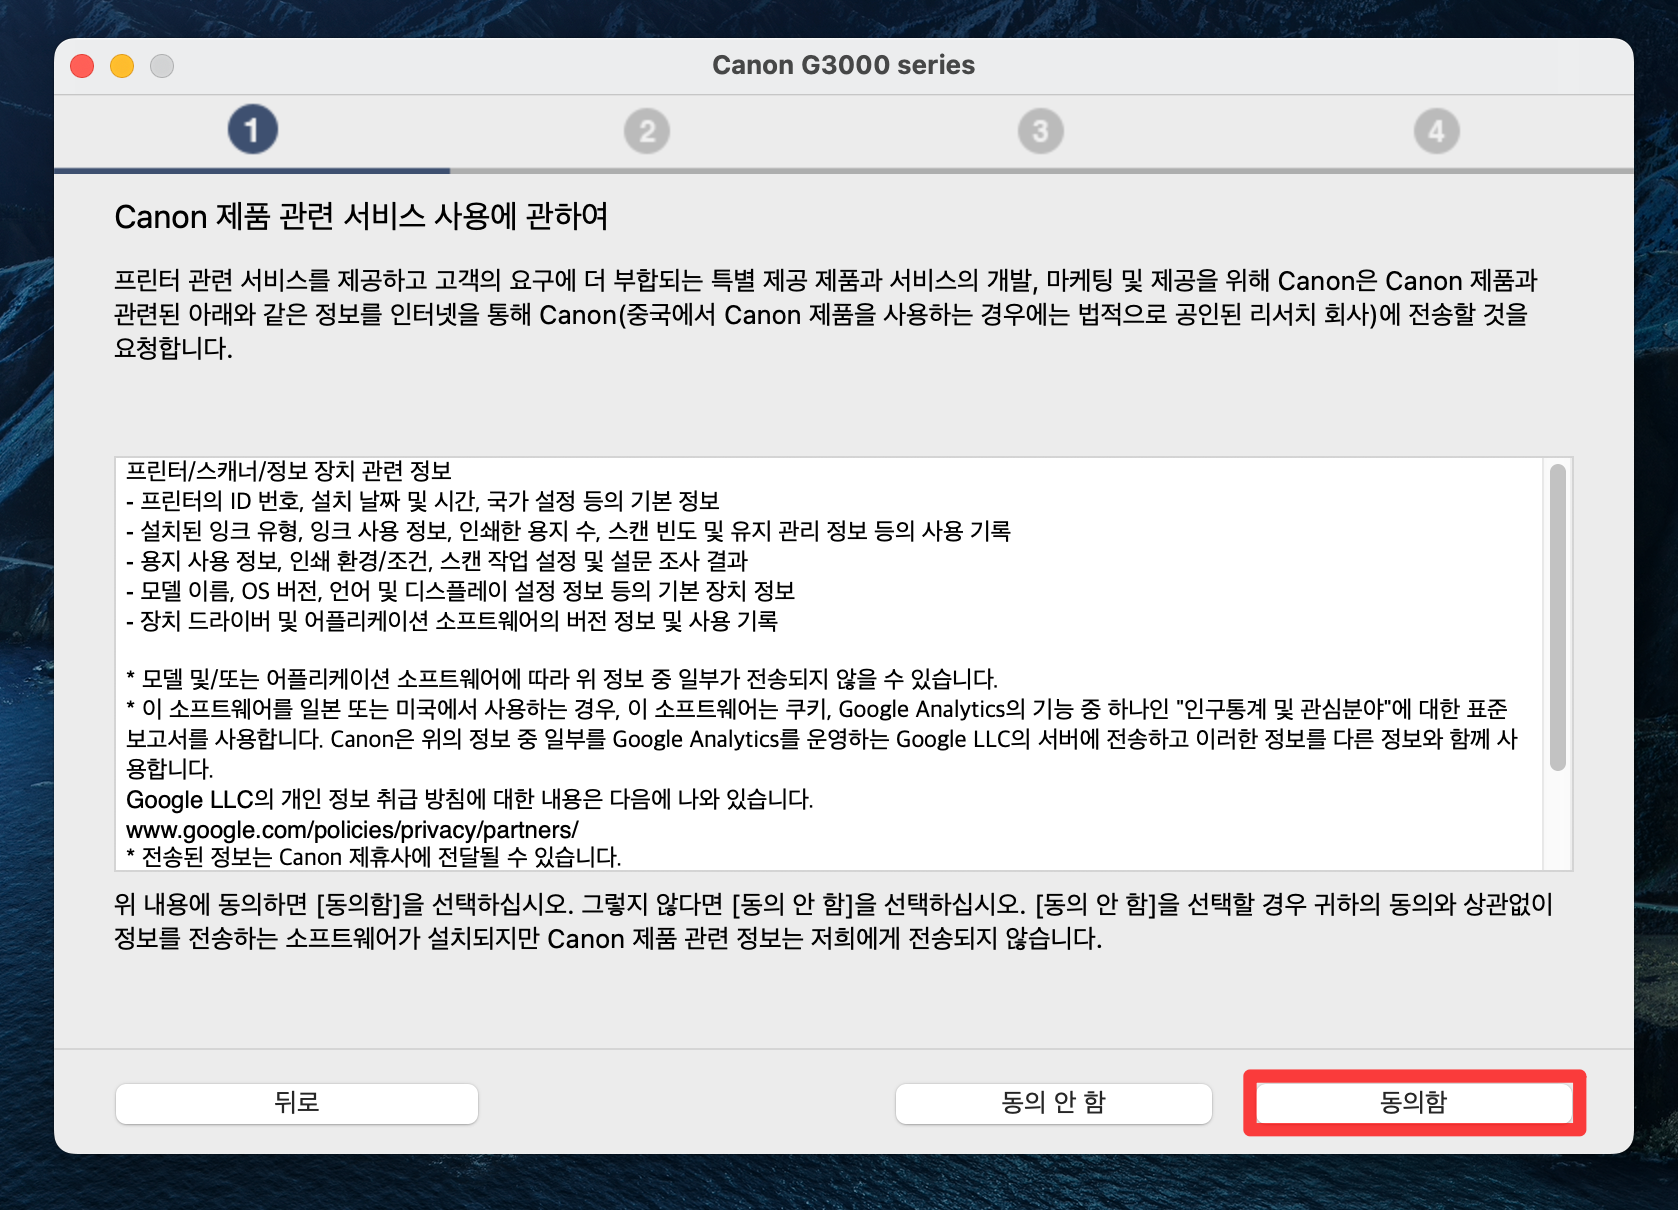
Task: Click the www.google.com/policies/privacy/partners/ URL text
Action: [x=352, y=829]
